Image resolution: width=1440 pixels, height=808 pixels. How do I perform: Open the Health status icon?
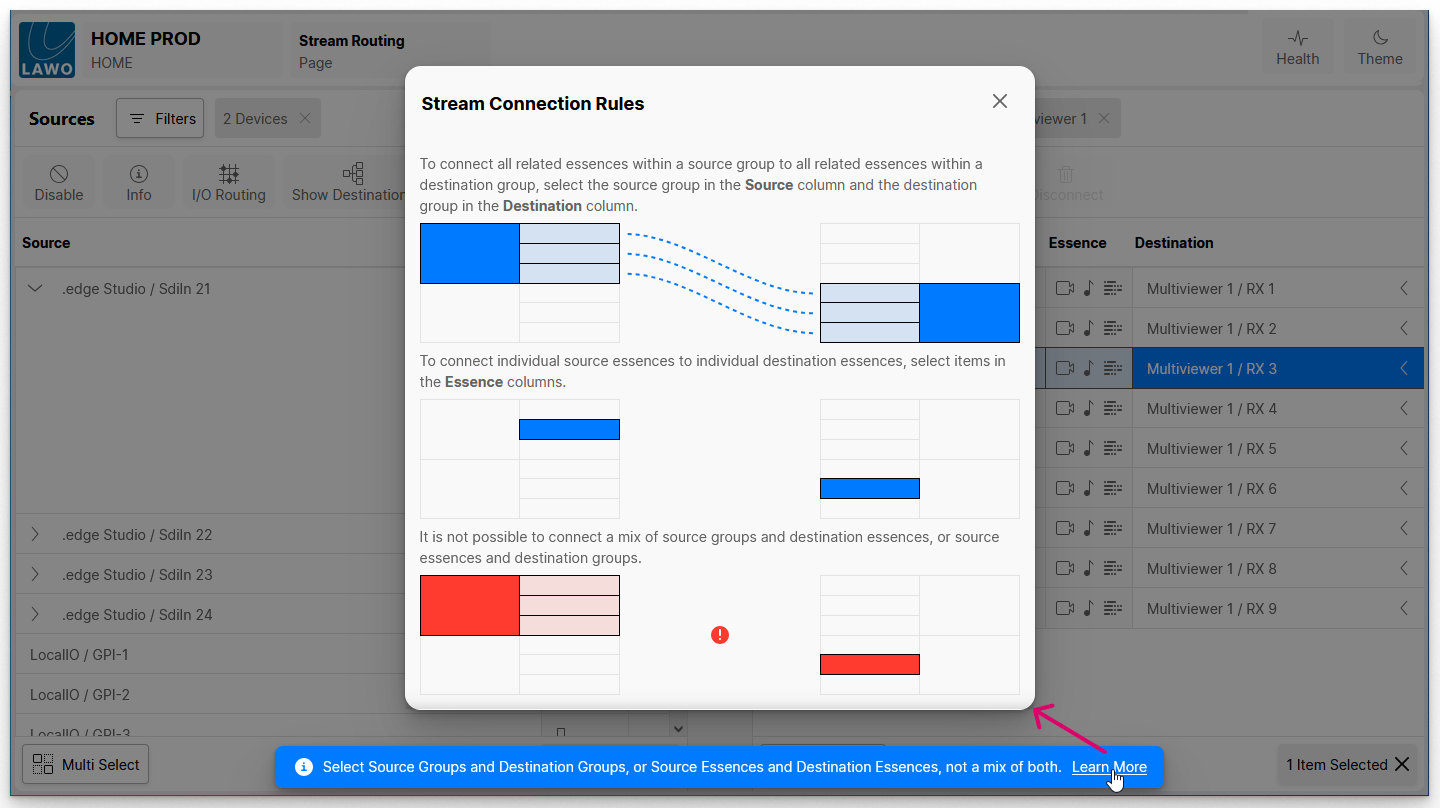click(1297, 48)
